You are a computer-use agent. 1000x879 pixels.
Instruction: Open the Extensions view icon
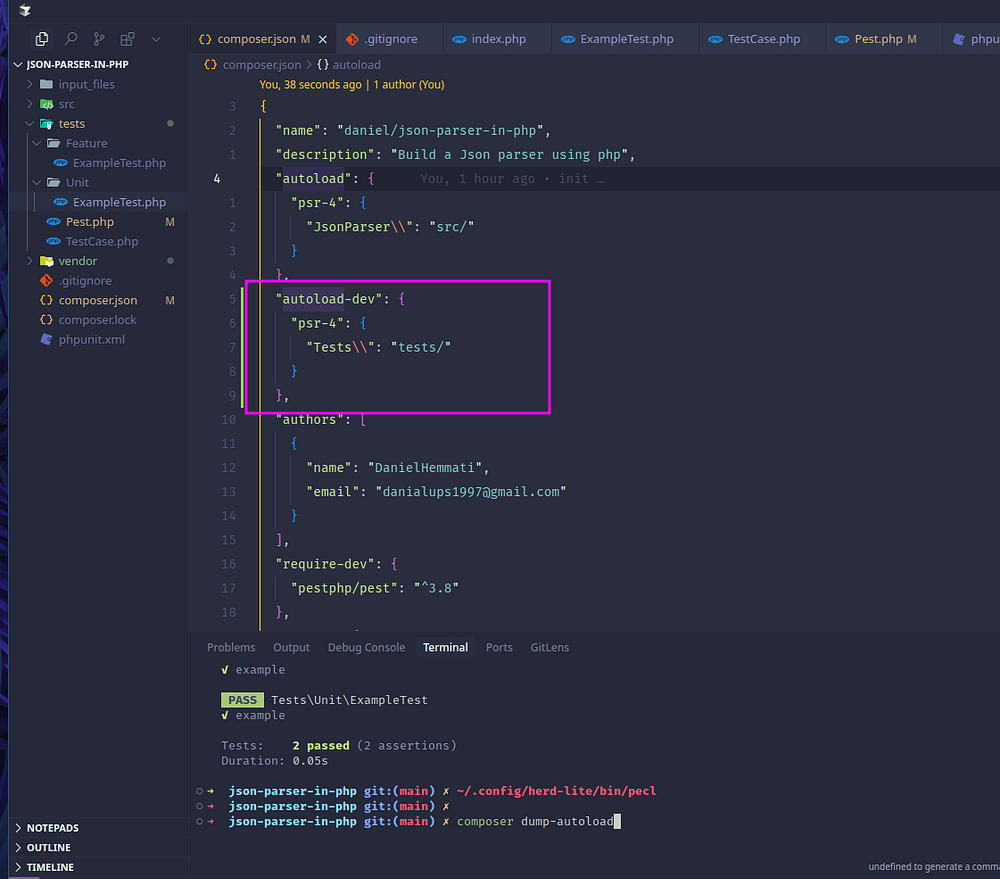(127, 39)
